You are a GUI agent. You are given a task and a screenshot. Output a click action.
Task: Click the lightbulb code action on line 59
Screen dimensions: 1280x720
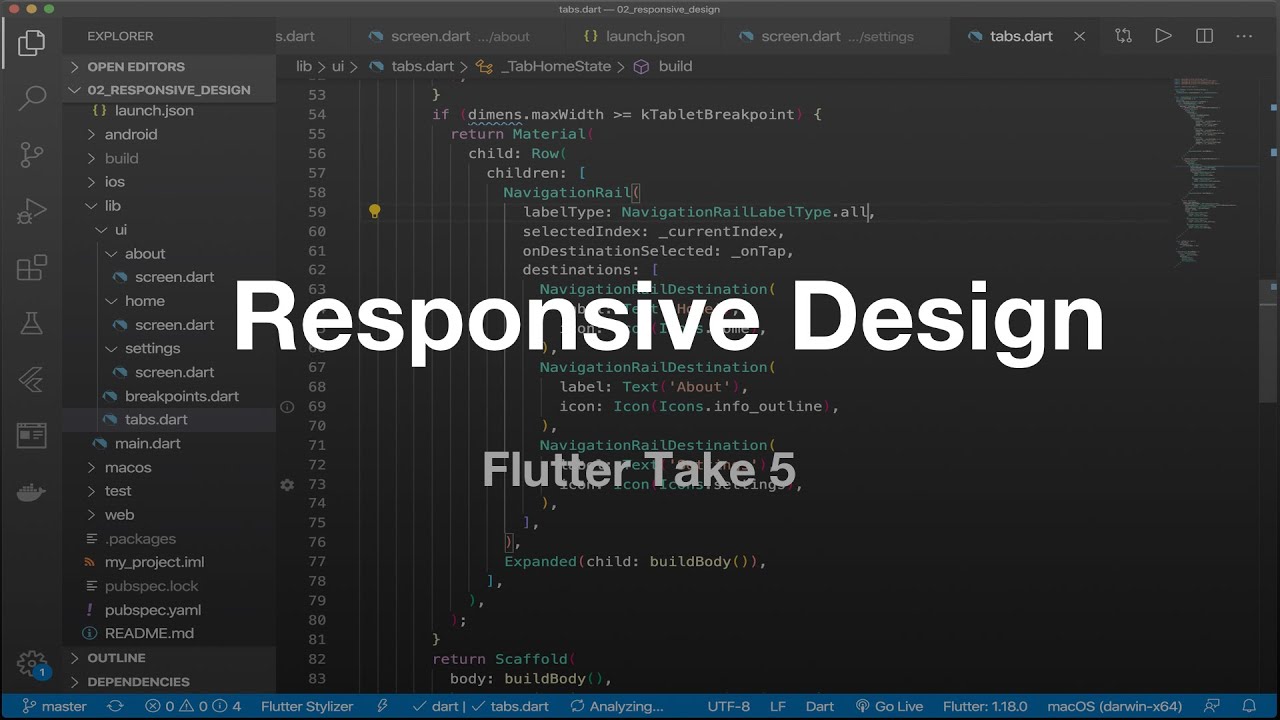[x=374, y=212]
